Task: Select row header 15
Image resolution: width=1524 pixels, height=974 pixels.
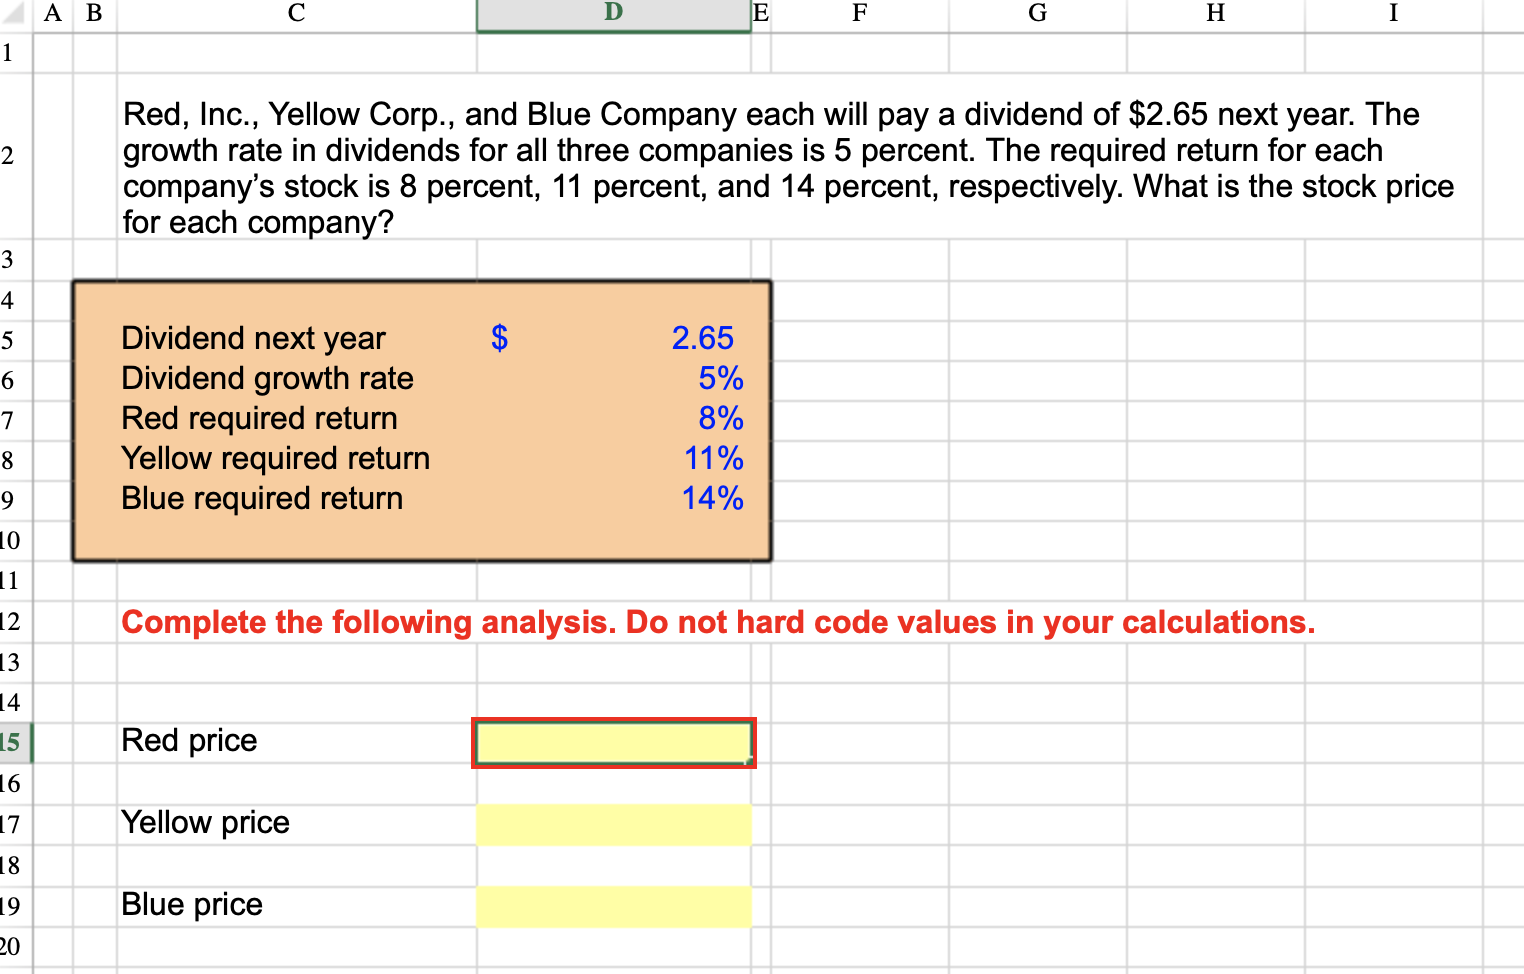Action: (x=14, y=743)
